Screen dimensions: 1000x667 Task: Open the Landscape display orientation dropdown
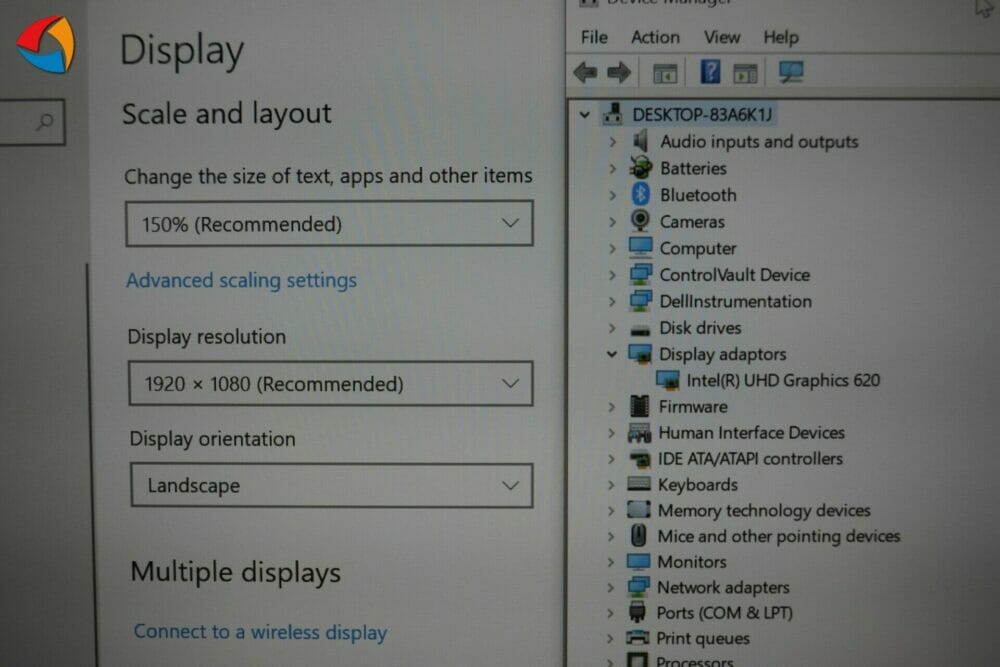tap(332, 485)
